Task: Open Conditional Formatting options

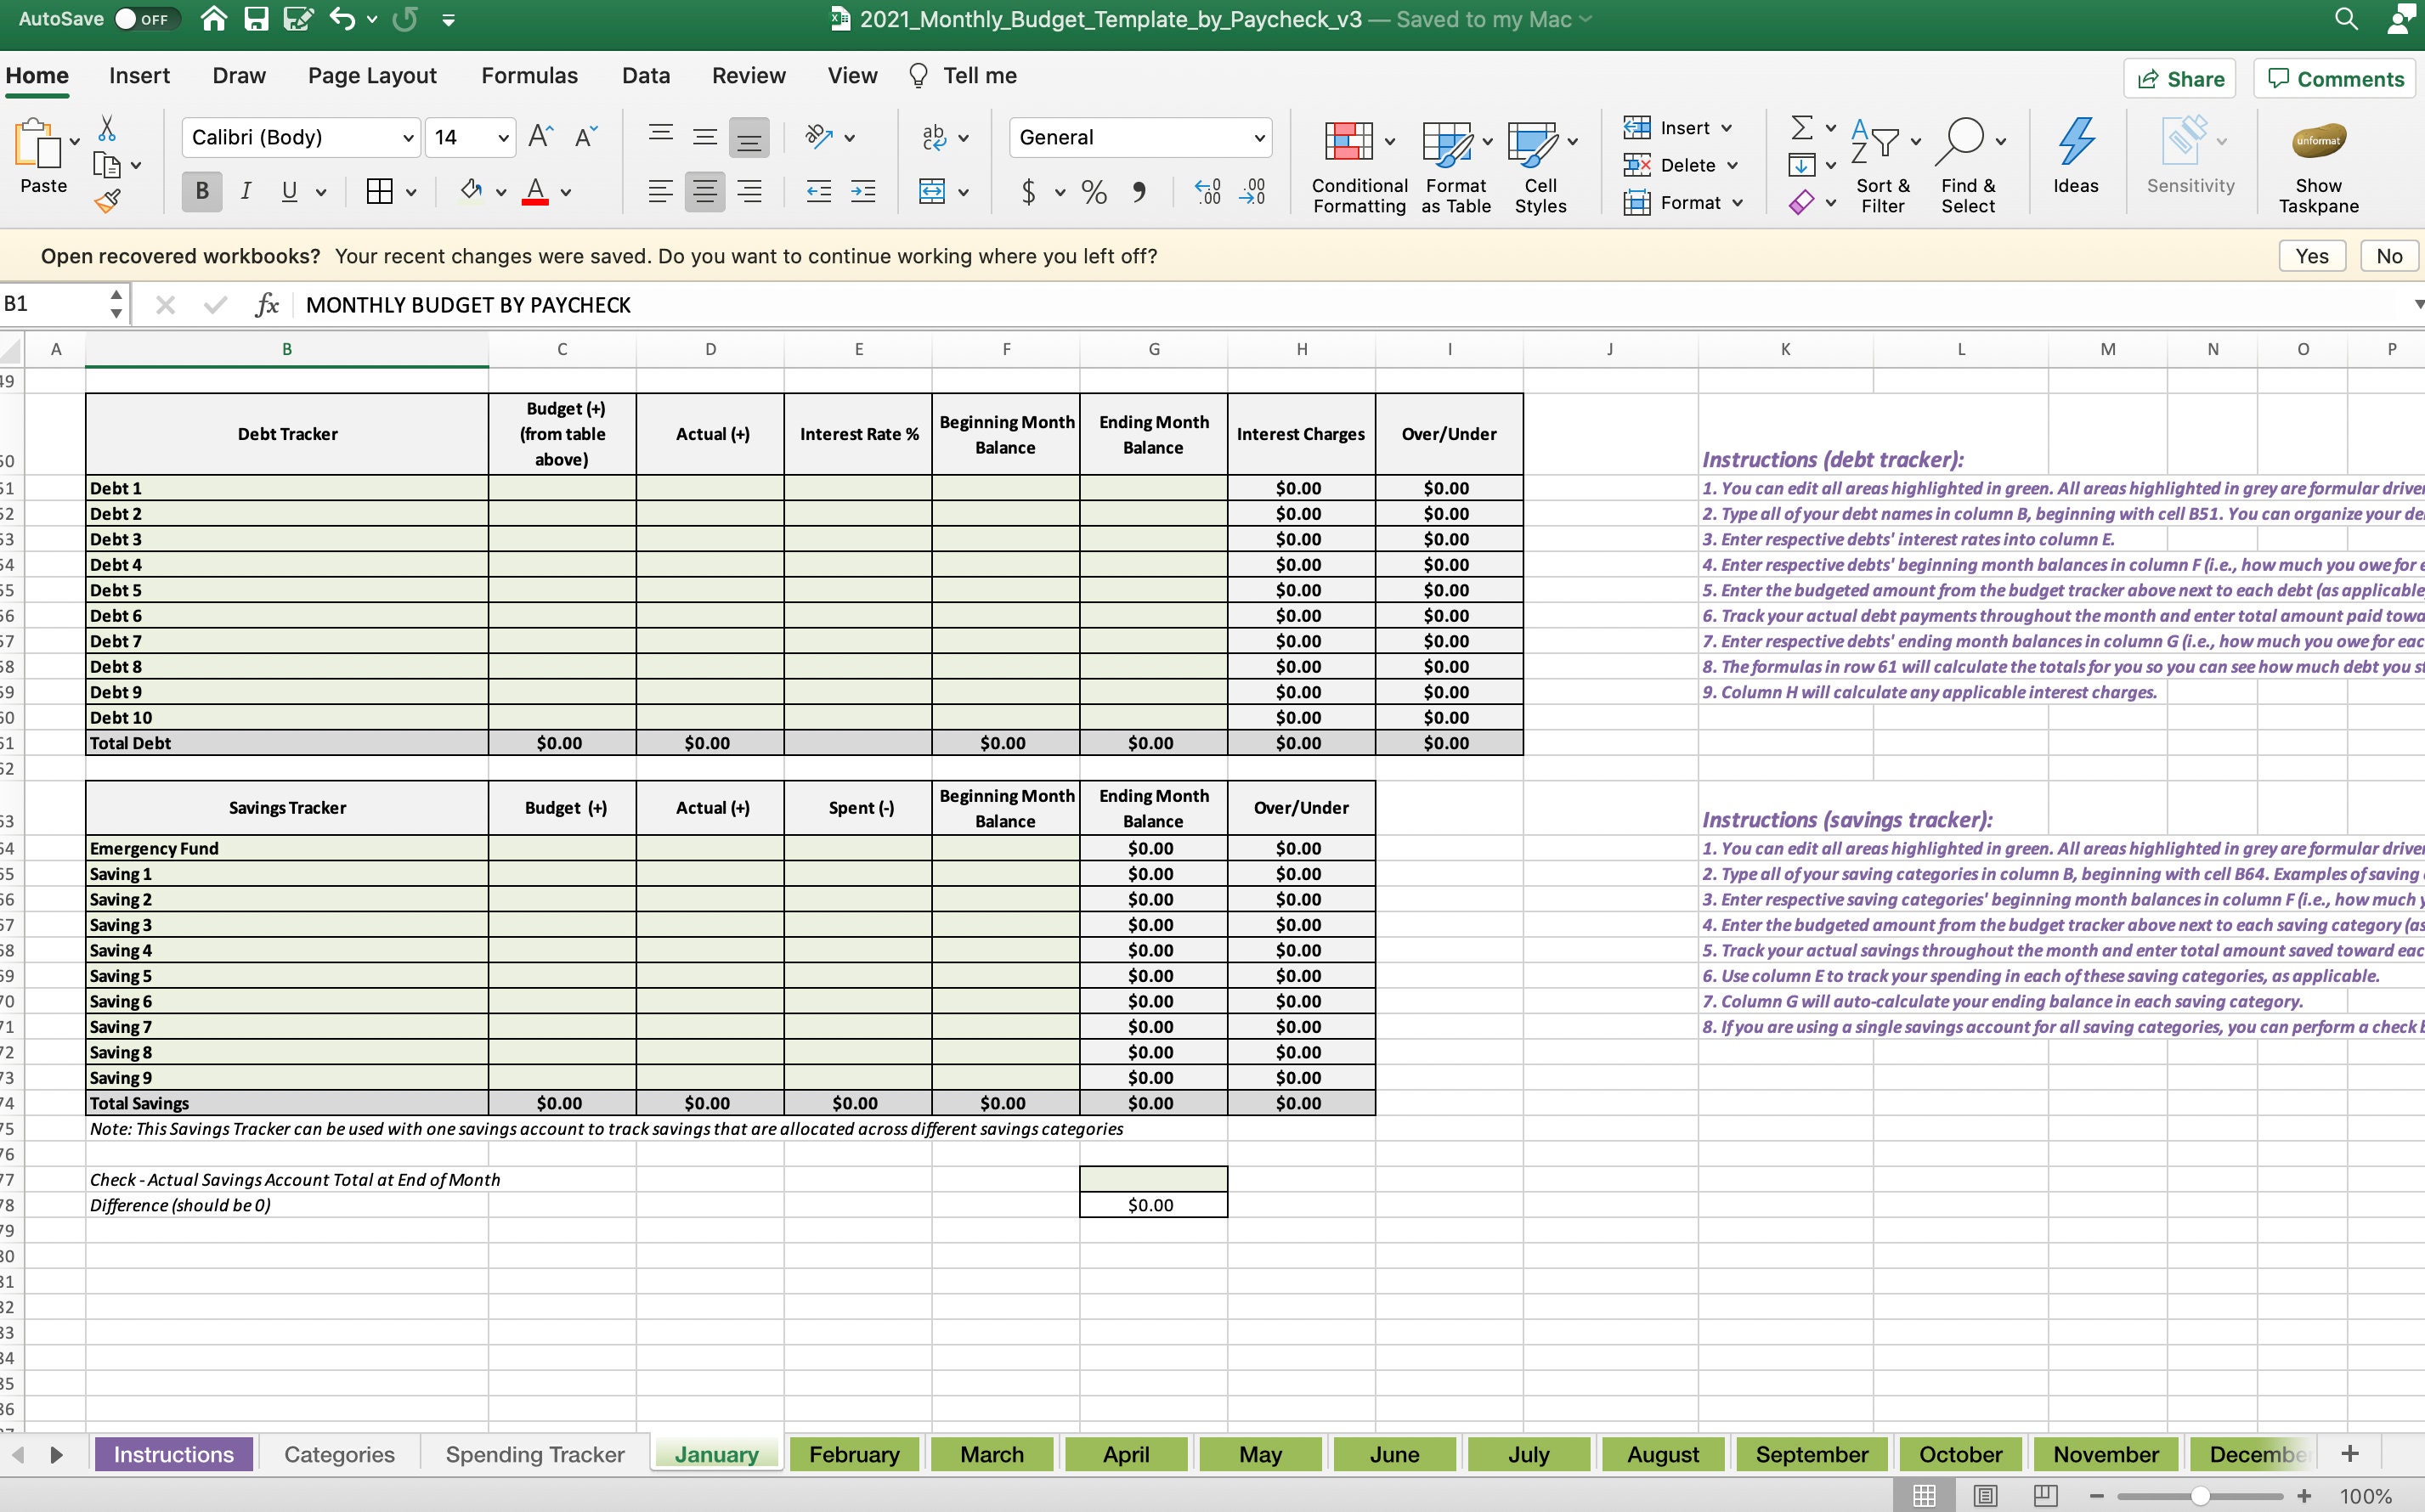Action: pos(1357,165)
